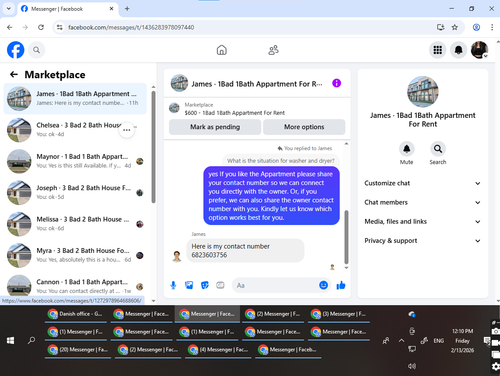Attach a photo with the image icon
The height and width of the screenshot is (376, 500).
click(x=189, y=285)
